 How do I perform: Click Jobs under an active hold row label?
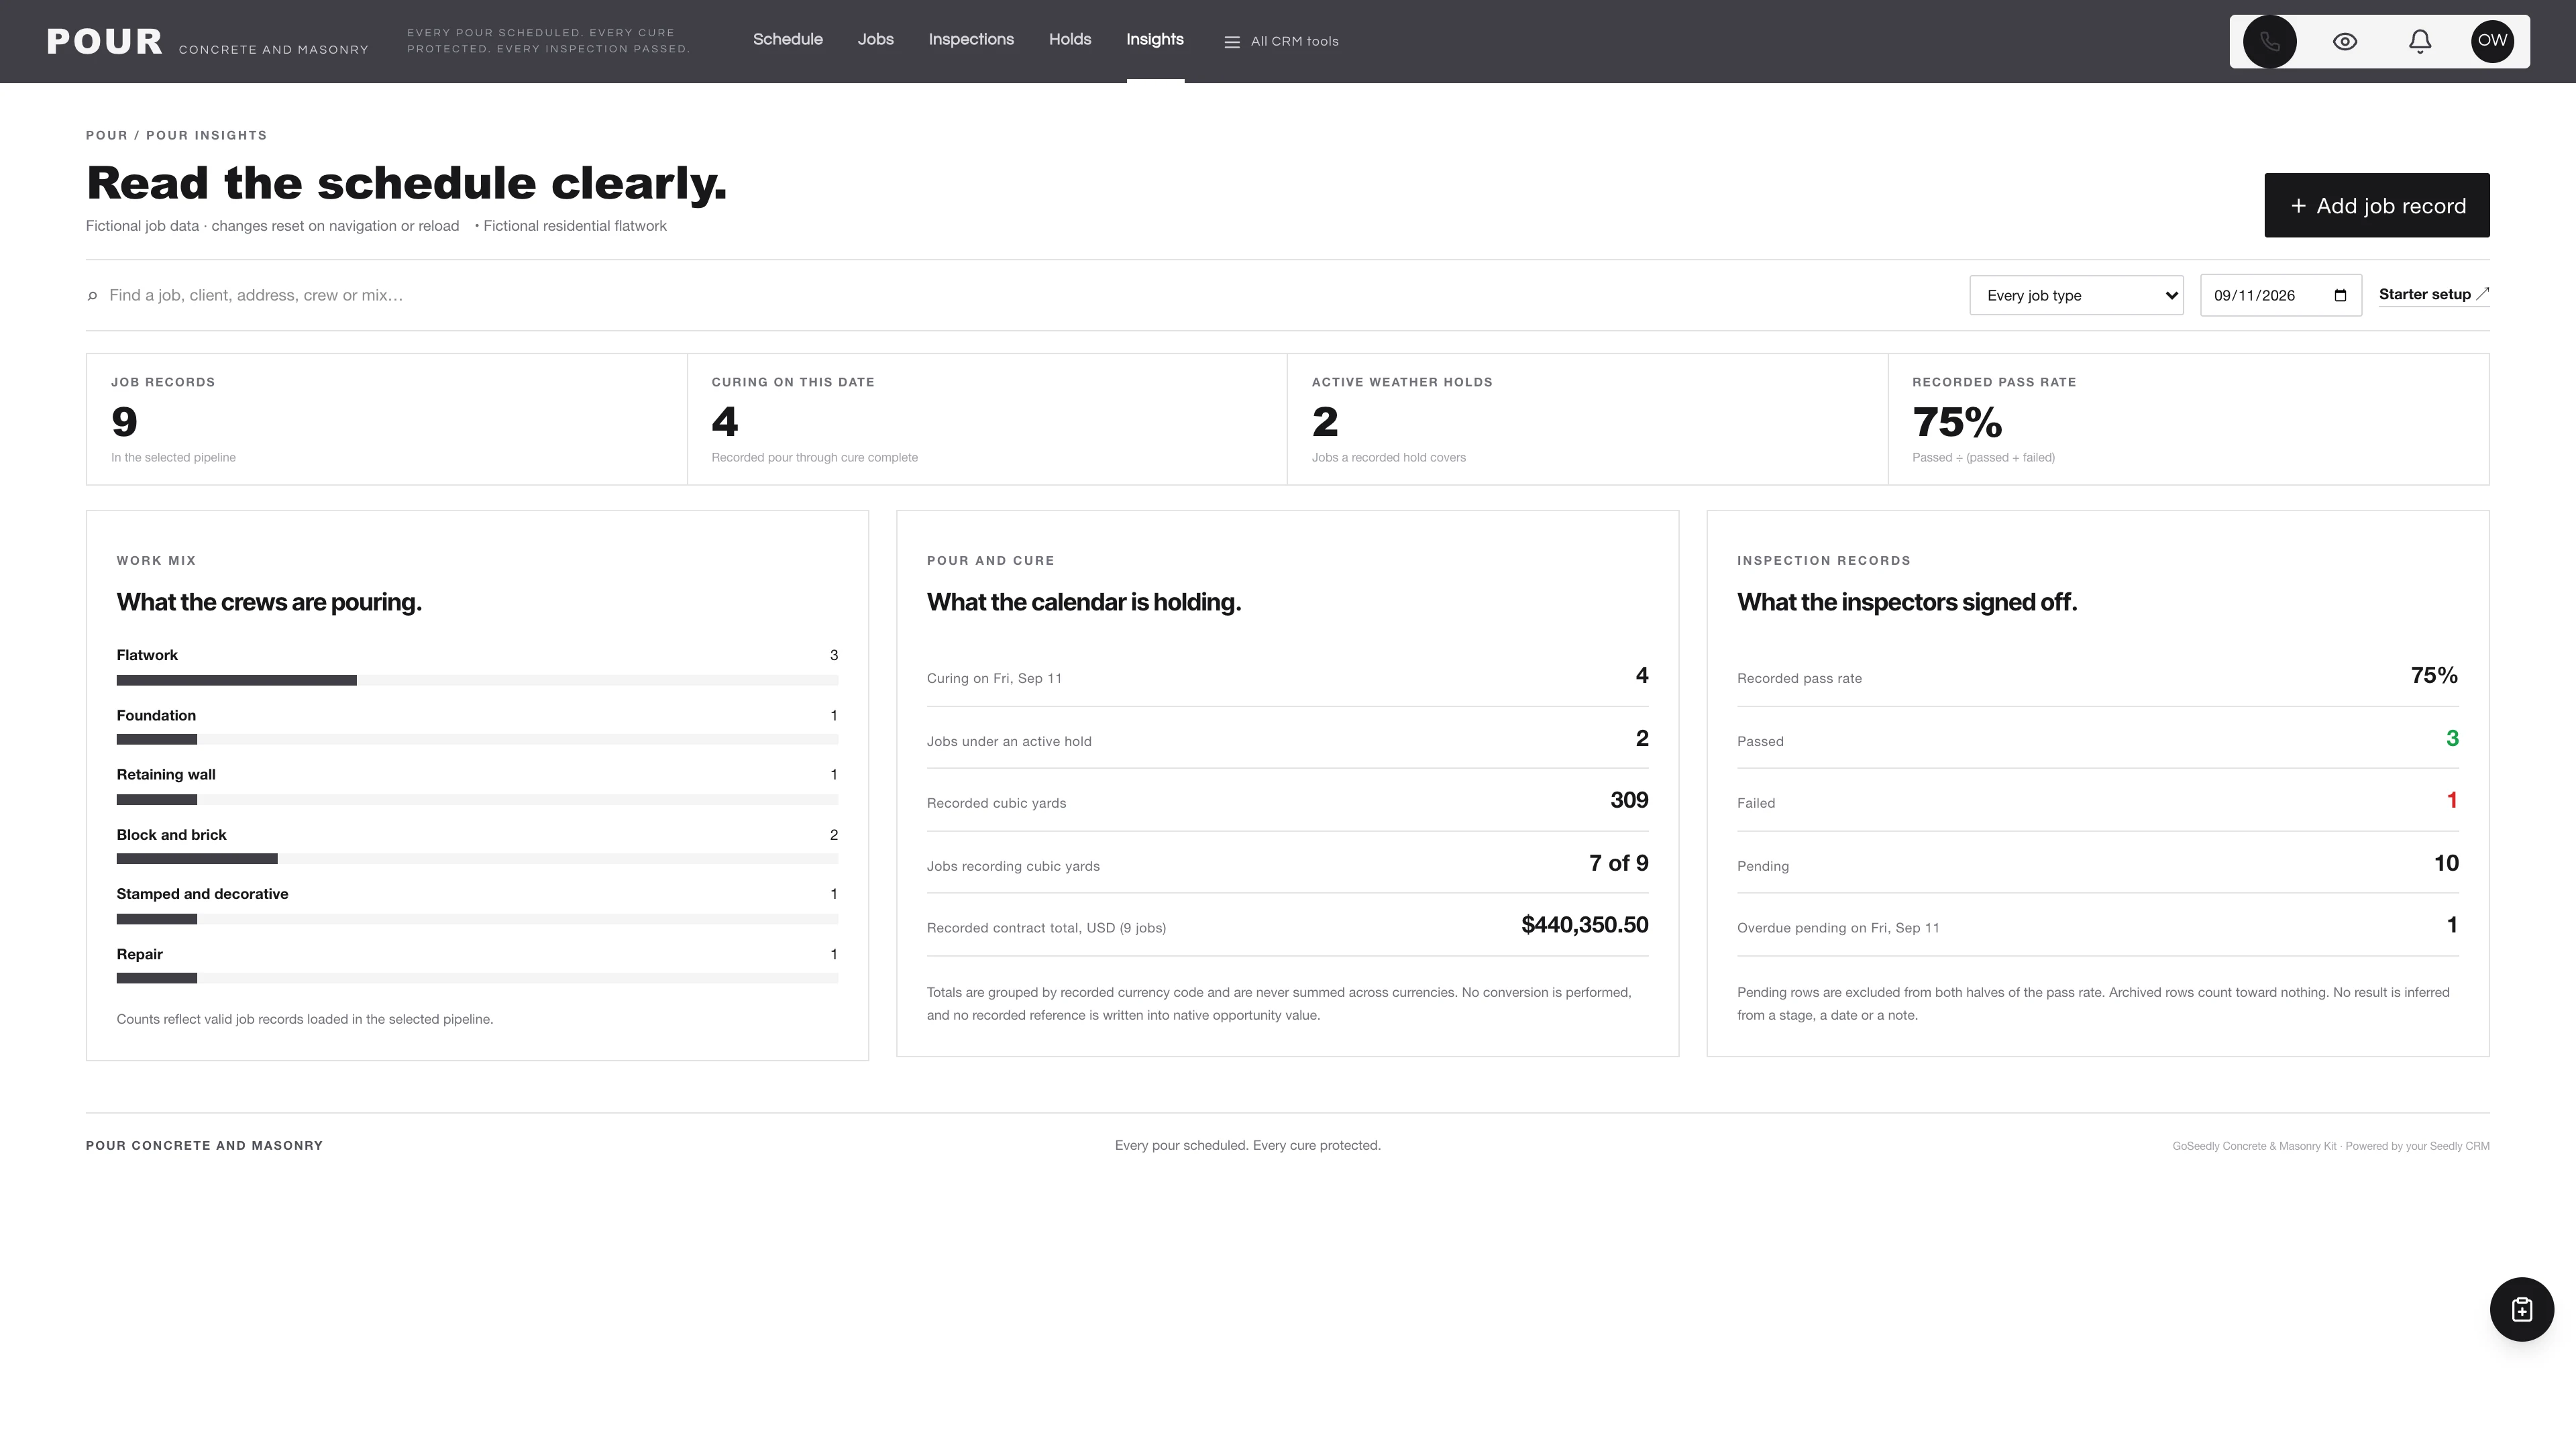point(1008,741)
